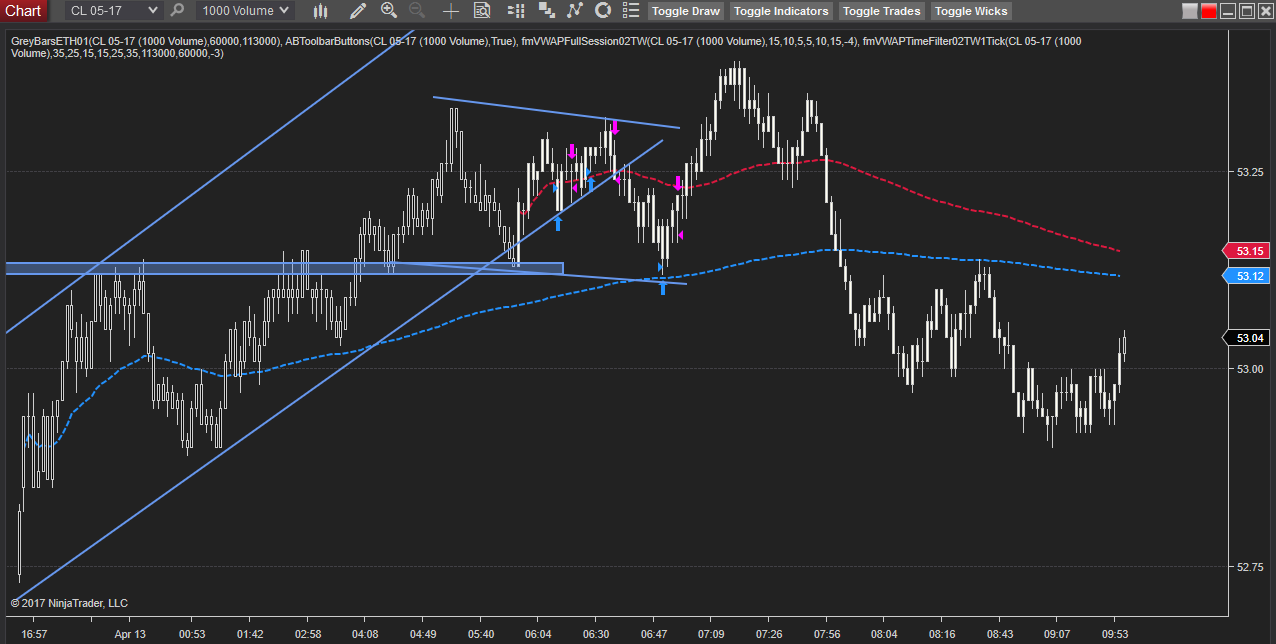Click the instrument search magnifier icon
The image size is (1276, 644).
[x=178, y=11]
